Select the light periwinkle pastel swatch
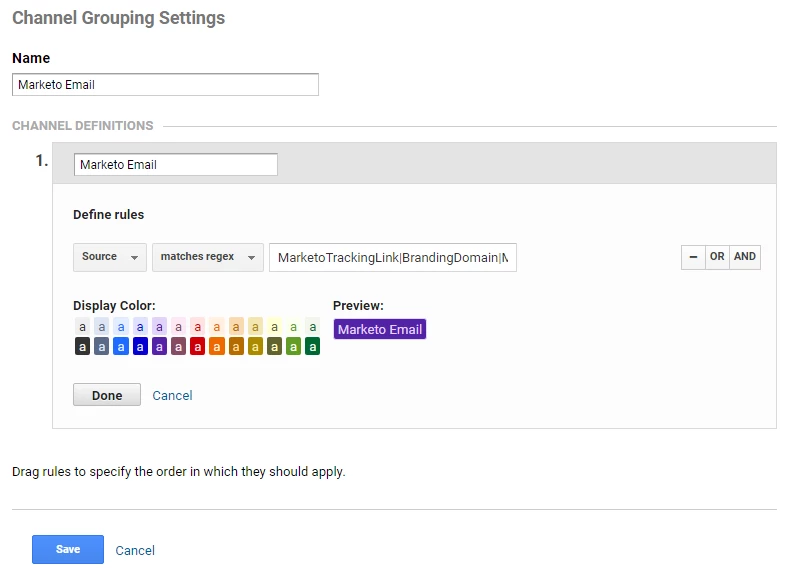Image resolution: width=808 pixels, height=578 pixels. (140, 327)
